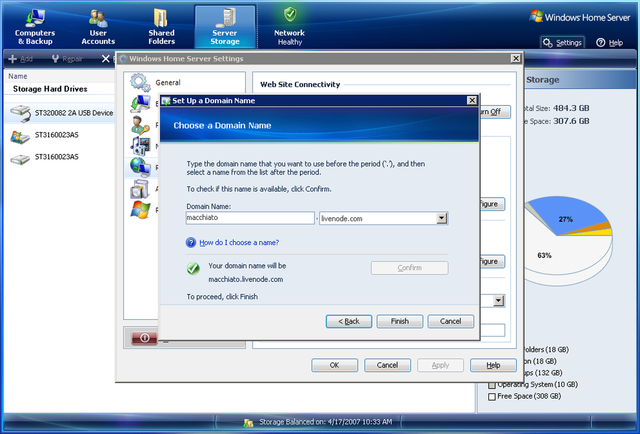Click the disabled Confirm button
The image size is (640, 434).
pos(409,268)
